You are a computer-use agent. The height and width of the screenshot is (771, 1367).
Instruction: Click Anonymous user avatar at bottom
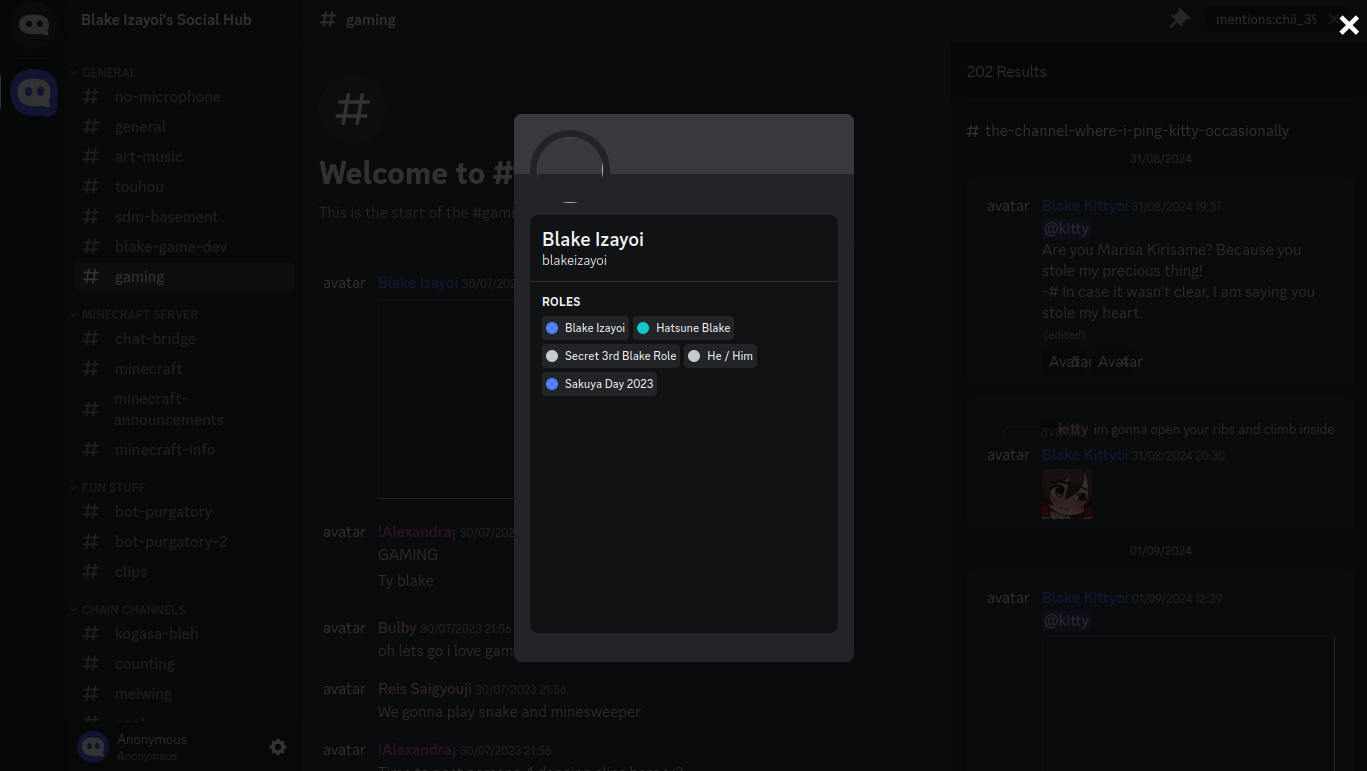click(x=93, y=747)
